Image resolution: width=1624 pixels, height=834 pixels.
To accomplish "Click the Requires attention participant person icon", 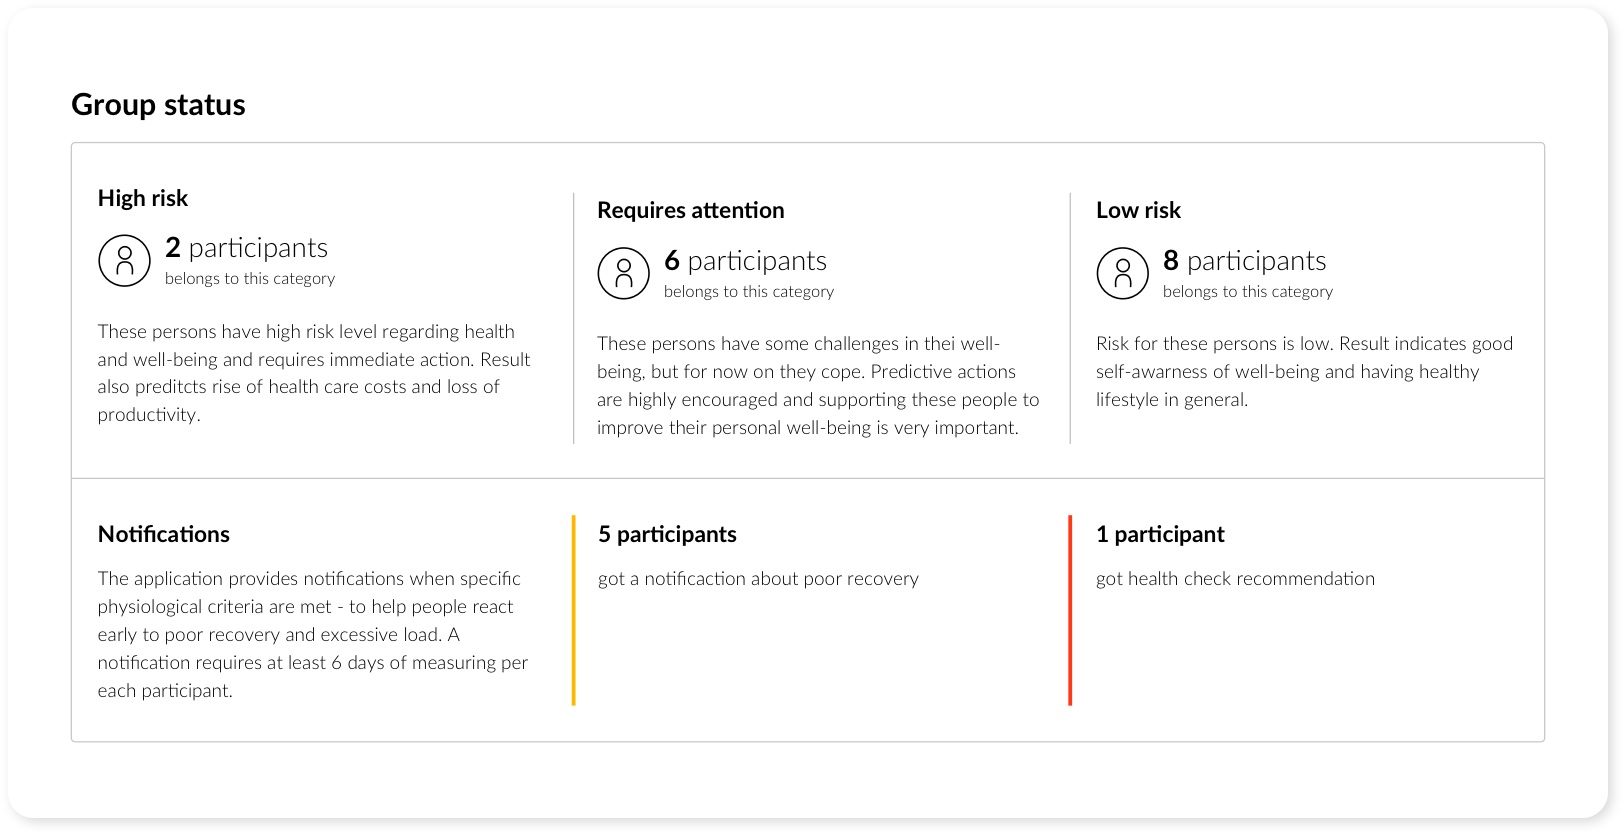I will tap(623, 273).
